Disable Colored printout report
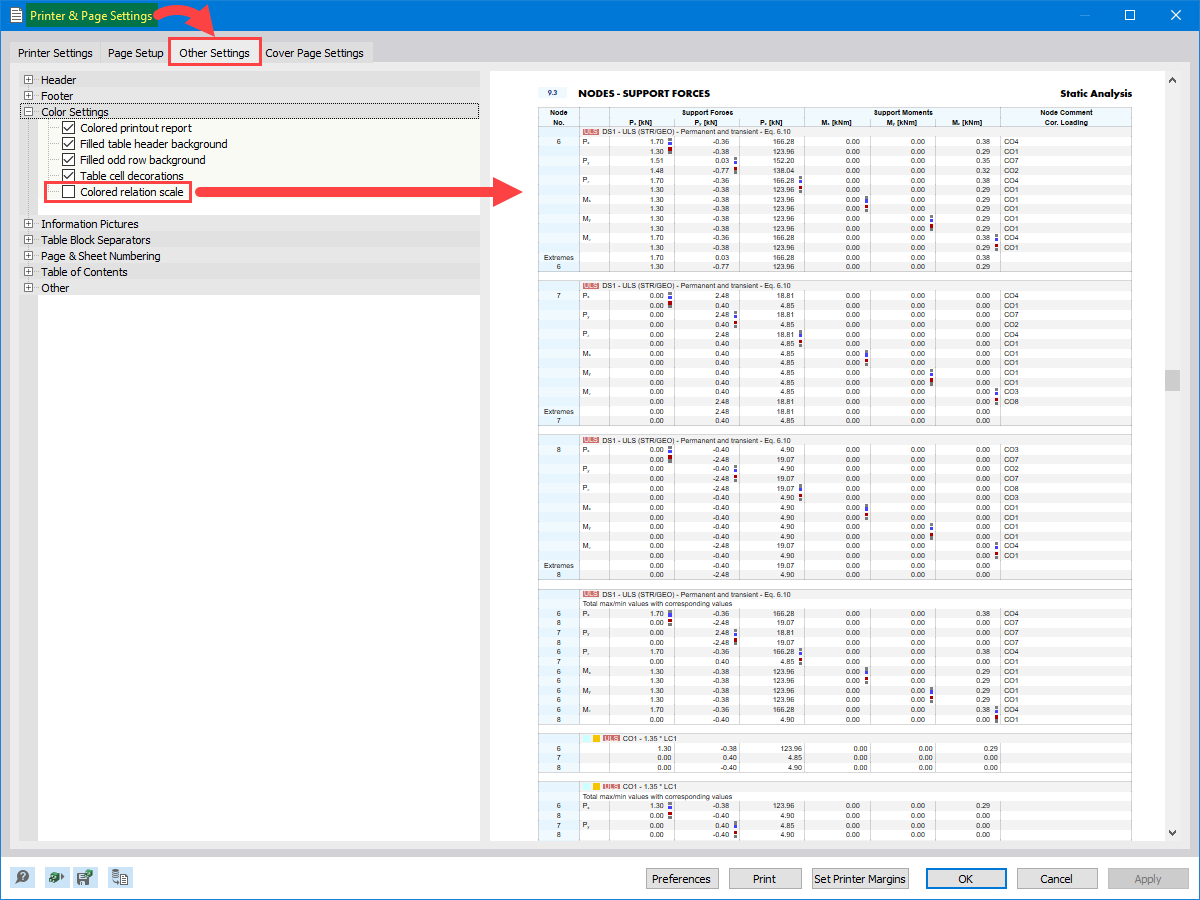 coord(67,128)
